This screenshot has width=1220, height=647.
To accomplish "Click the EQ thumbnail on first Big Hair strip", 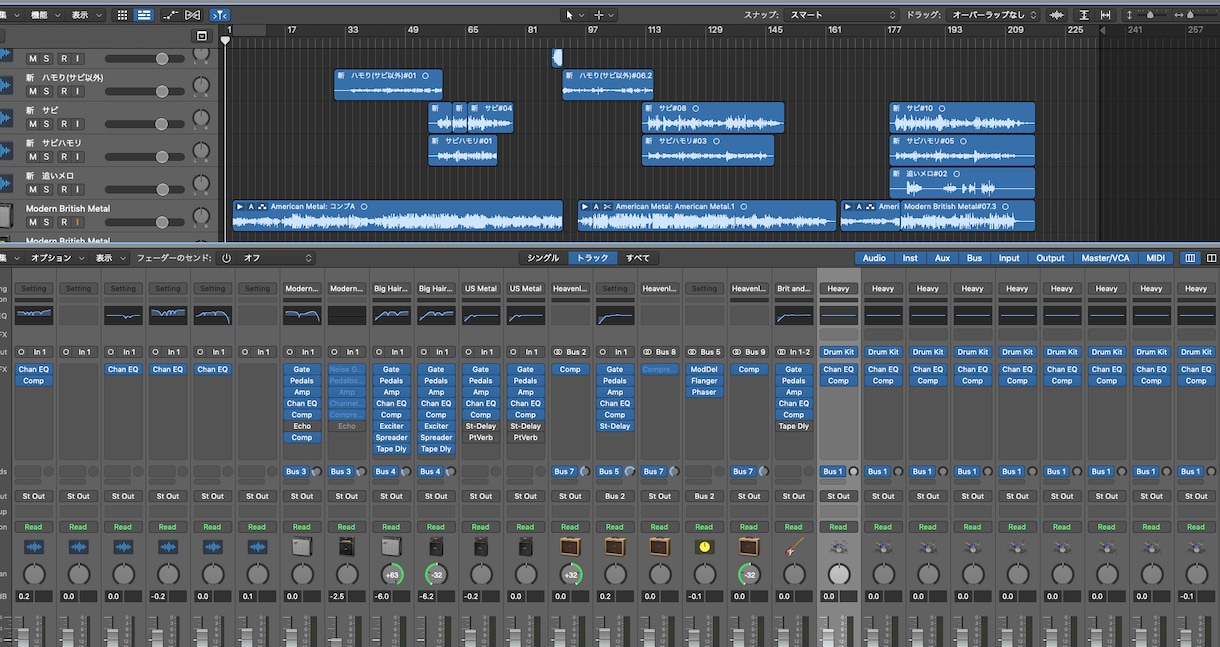I will [391, 315].
